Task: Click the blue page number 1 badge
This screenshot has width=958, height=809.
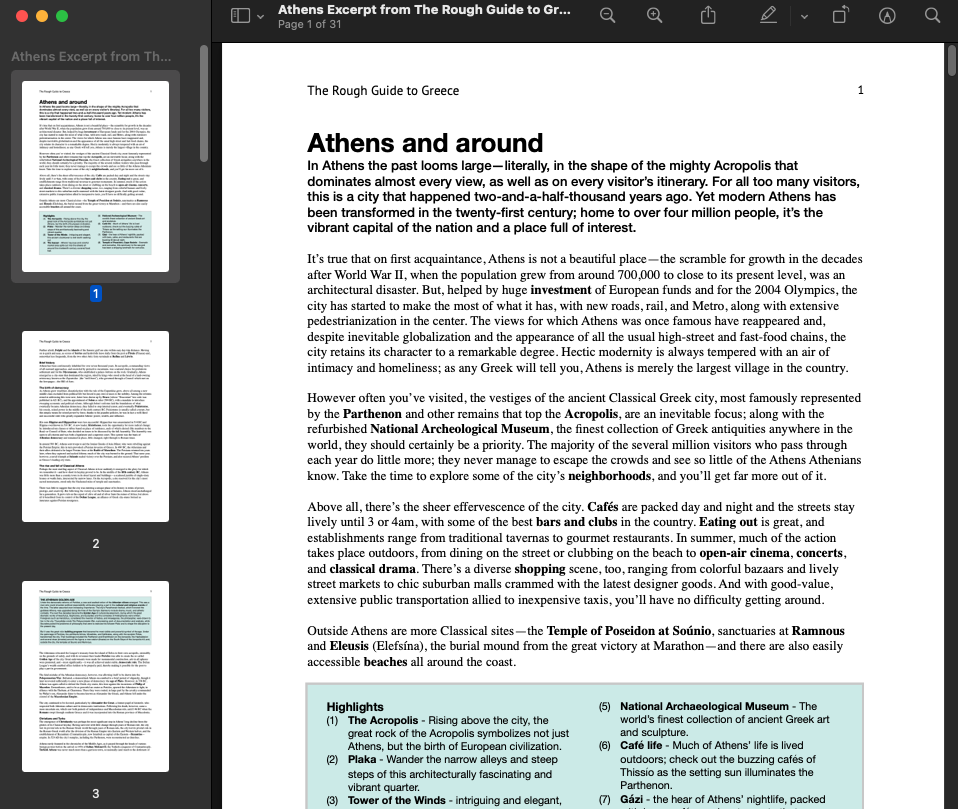Action: (x=95, y=294)
